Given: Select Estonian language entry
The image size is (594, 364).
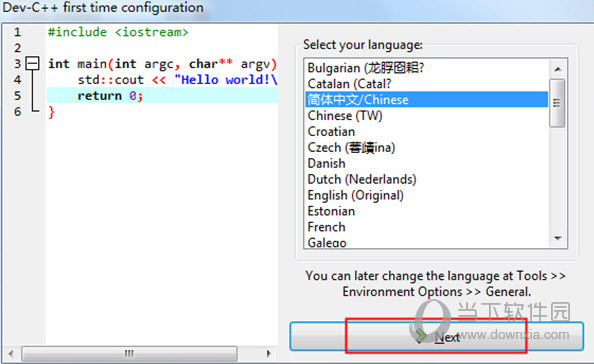Looking at the screenshot, I should [427, 211].
